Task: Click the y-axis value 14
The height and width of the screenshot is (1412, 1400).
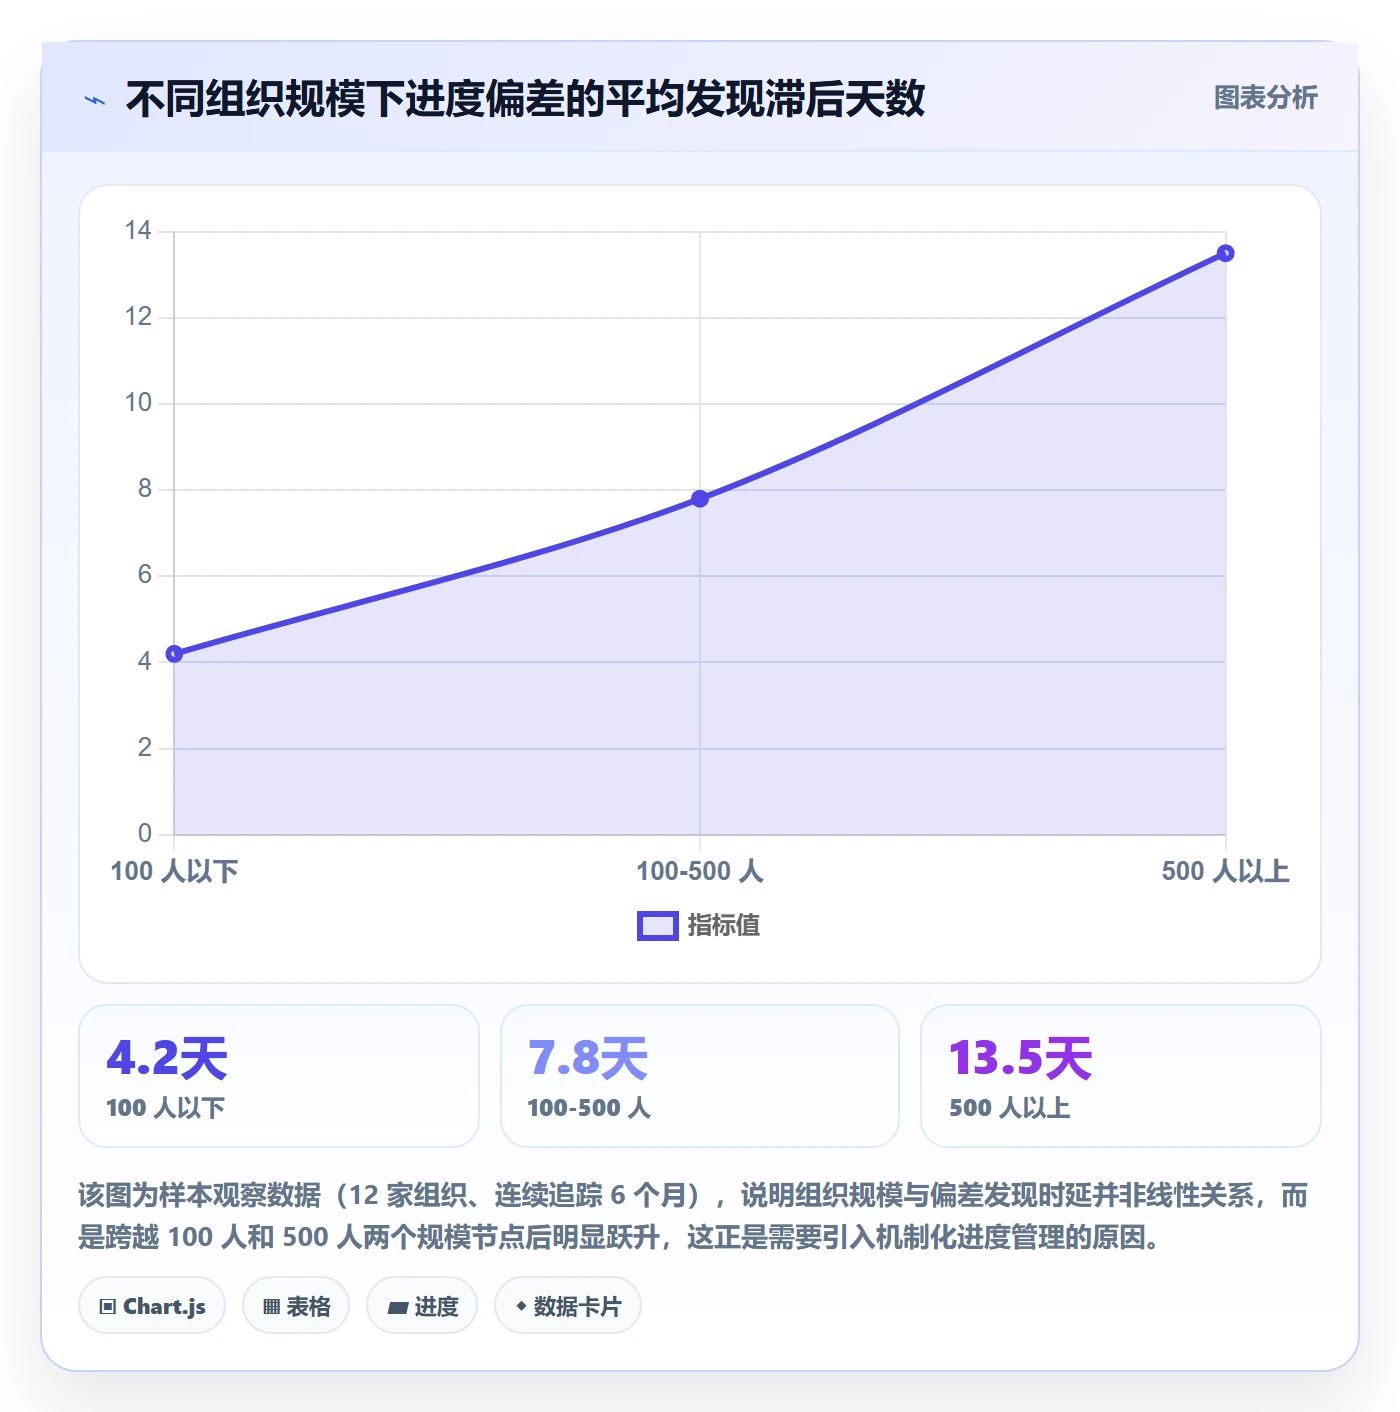Action: (x=138, y=231)
